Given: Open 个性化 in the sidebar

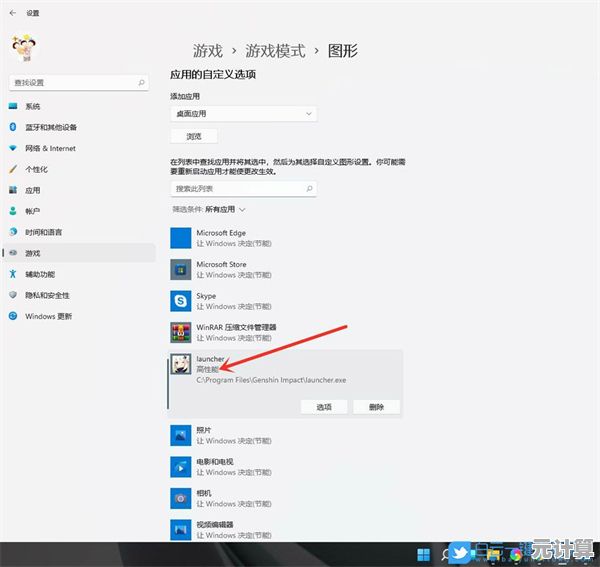Looking at the screenshot, I should tap(79, 169).
